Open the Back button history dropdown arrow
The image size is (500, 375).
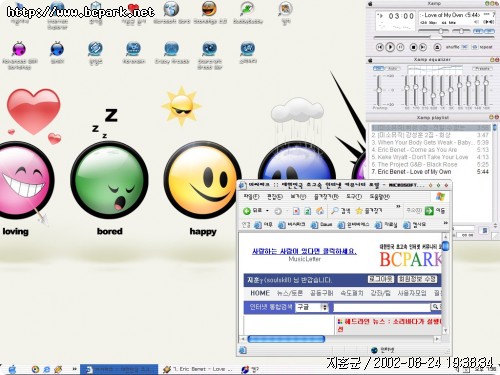coord(267,211)
